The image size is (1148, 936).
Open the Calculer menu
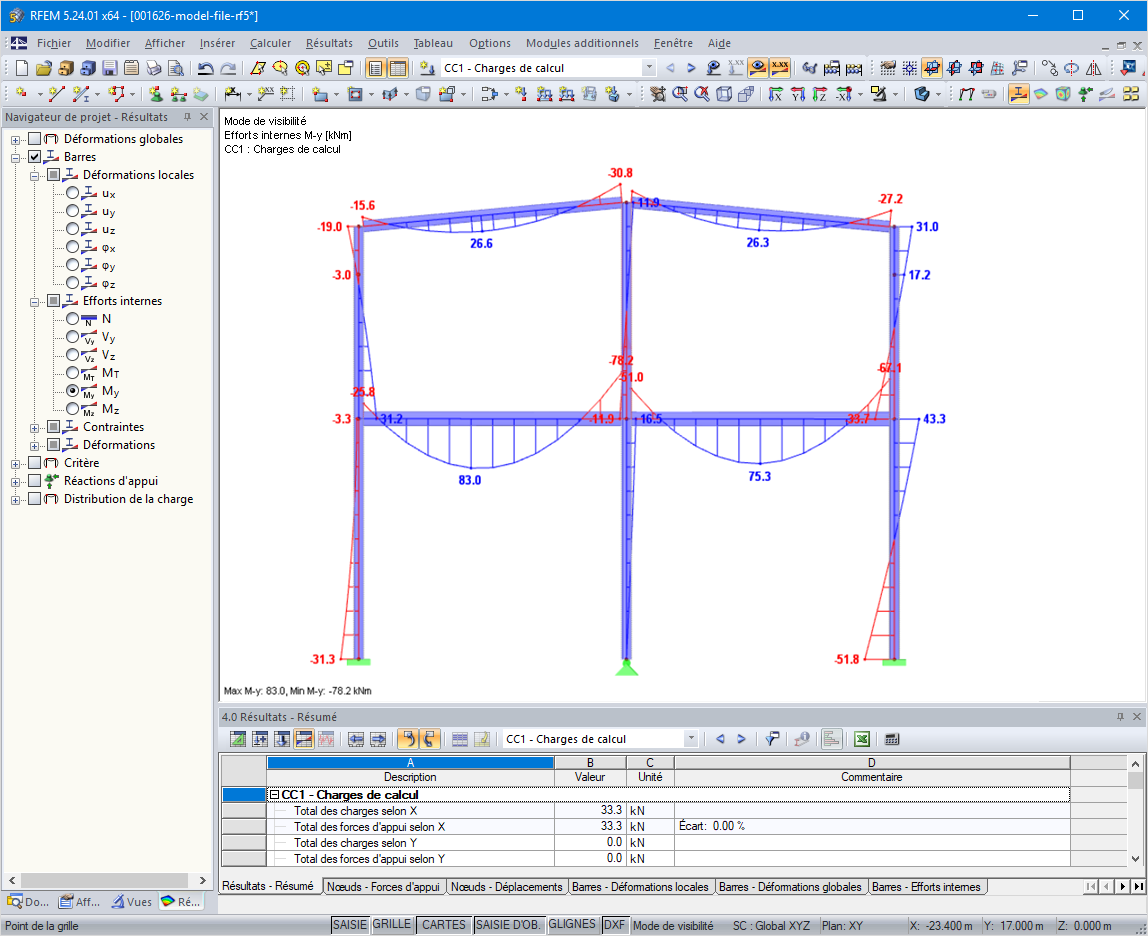click(270, 43)
